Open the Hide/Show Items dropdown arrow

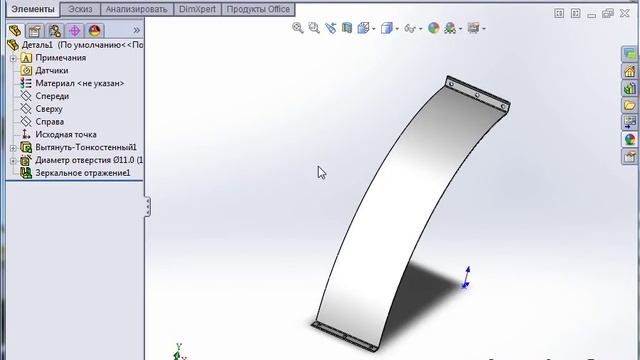coord(420,29)
